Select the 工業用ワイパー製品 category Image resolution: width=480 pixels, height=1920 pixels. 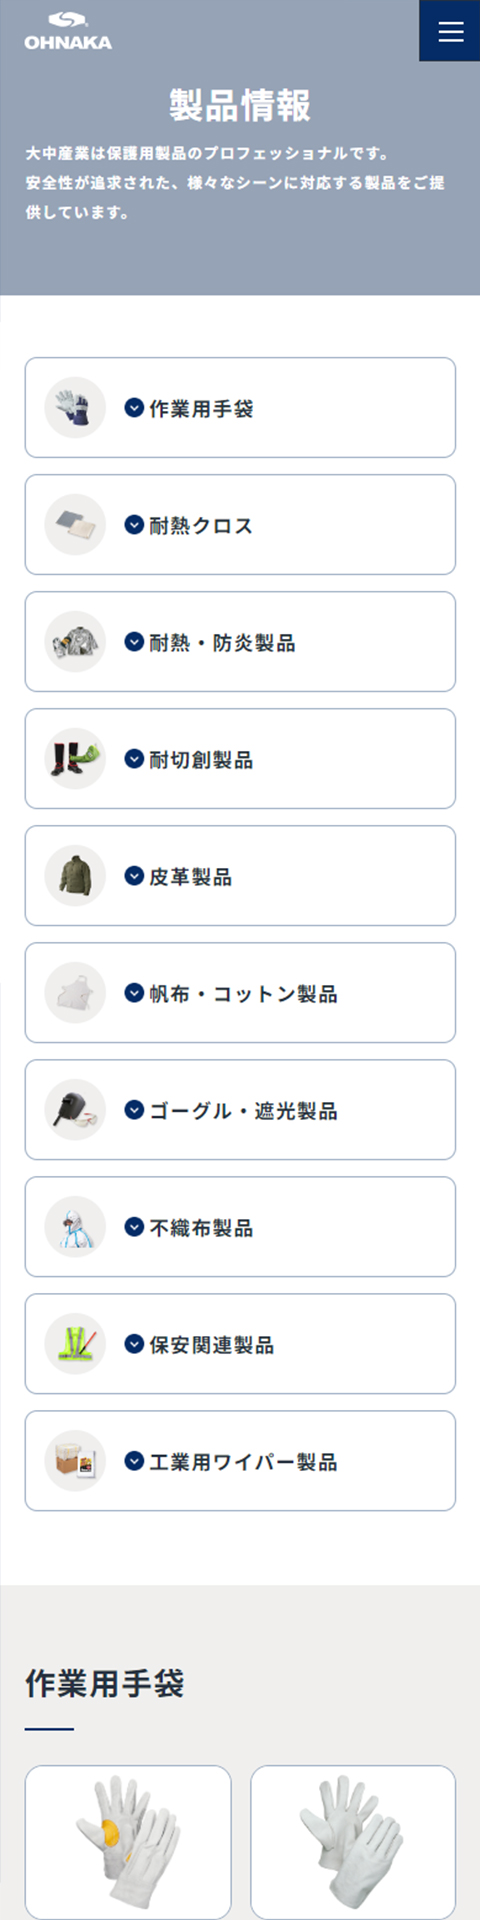click(x=240, y=1461)
